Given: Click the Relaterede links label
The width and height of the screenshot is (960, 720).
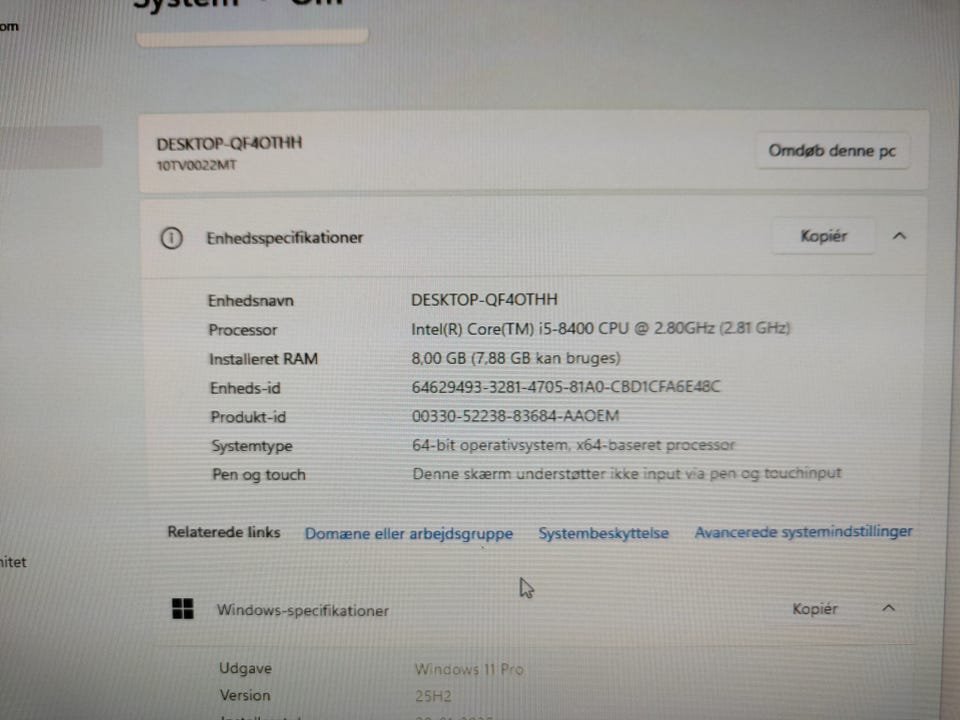Looking at the screenshot, I should pyautogui.click(x=223, y=532).
